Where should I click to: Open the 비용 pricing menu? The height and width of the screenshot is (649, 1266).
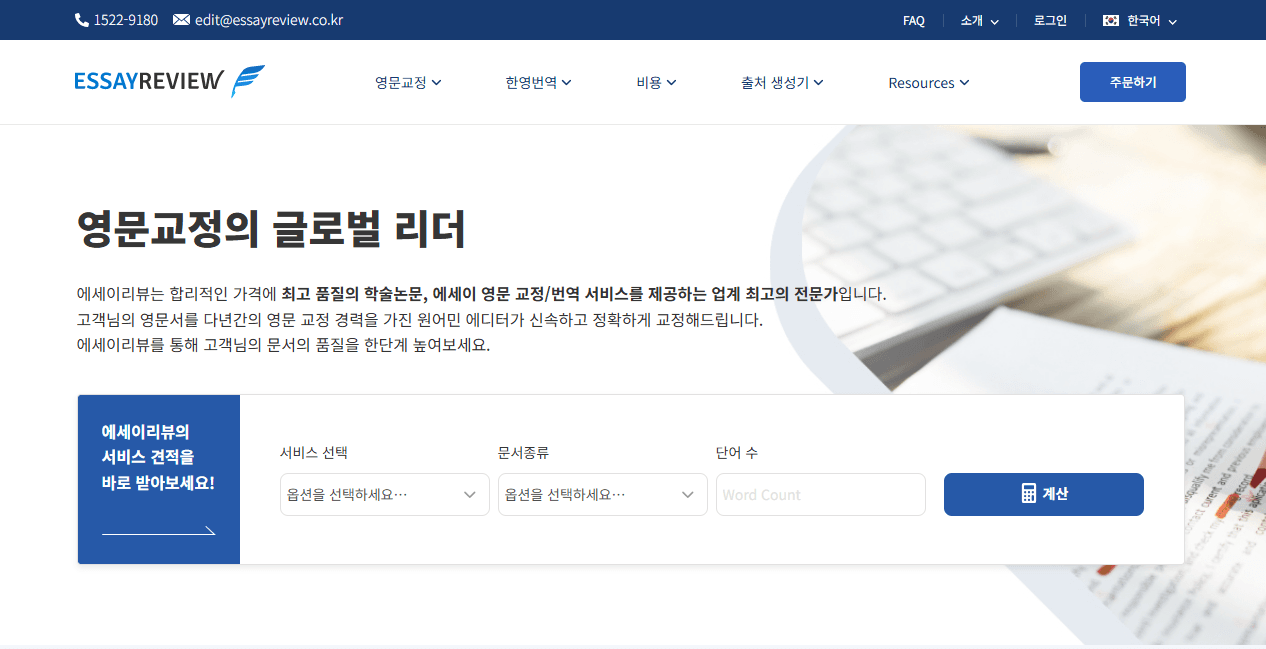(655, 83)
